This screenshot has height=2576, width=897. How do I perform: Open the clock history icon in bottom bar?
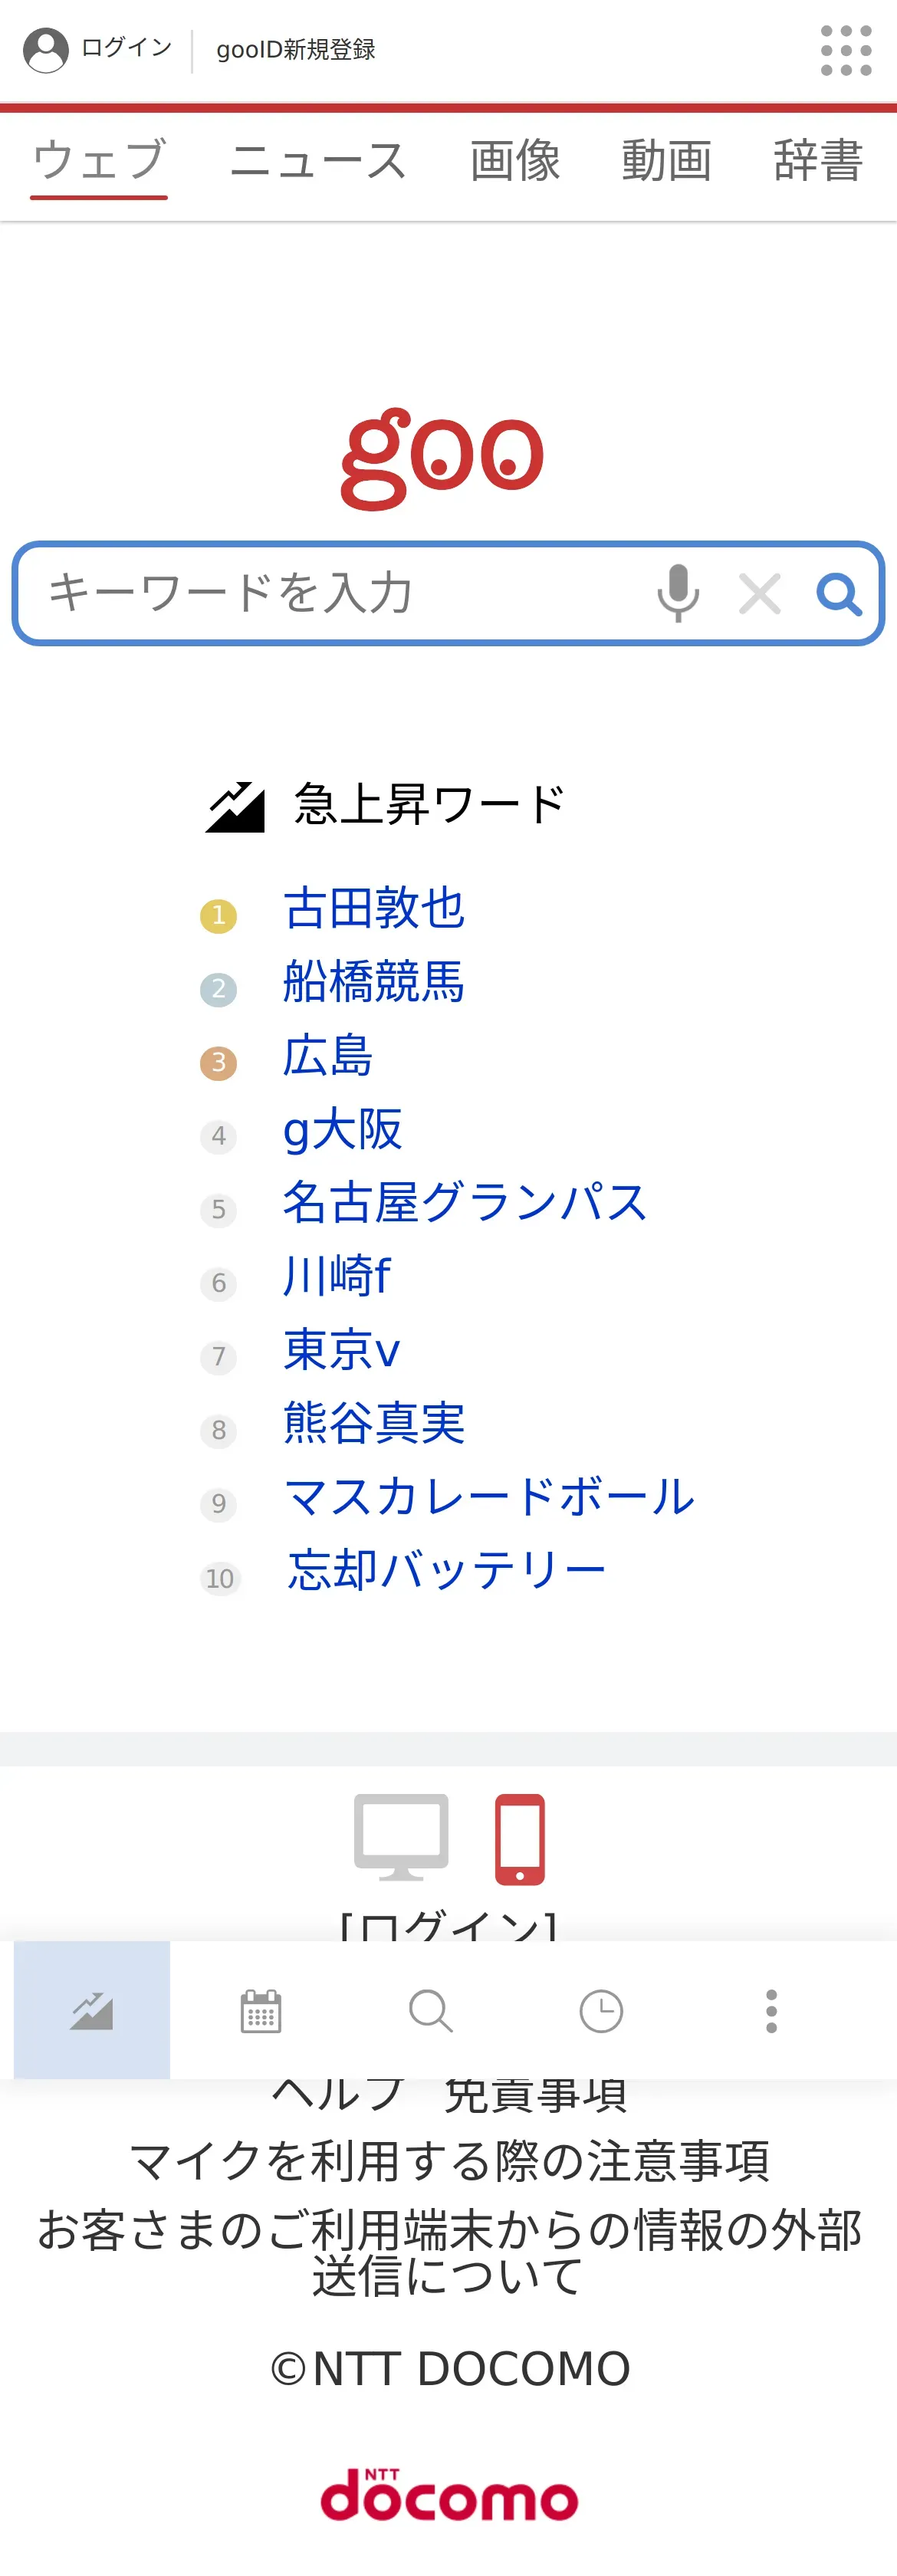(x=601, y=2010)
